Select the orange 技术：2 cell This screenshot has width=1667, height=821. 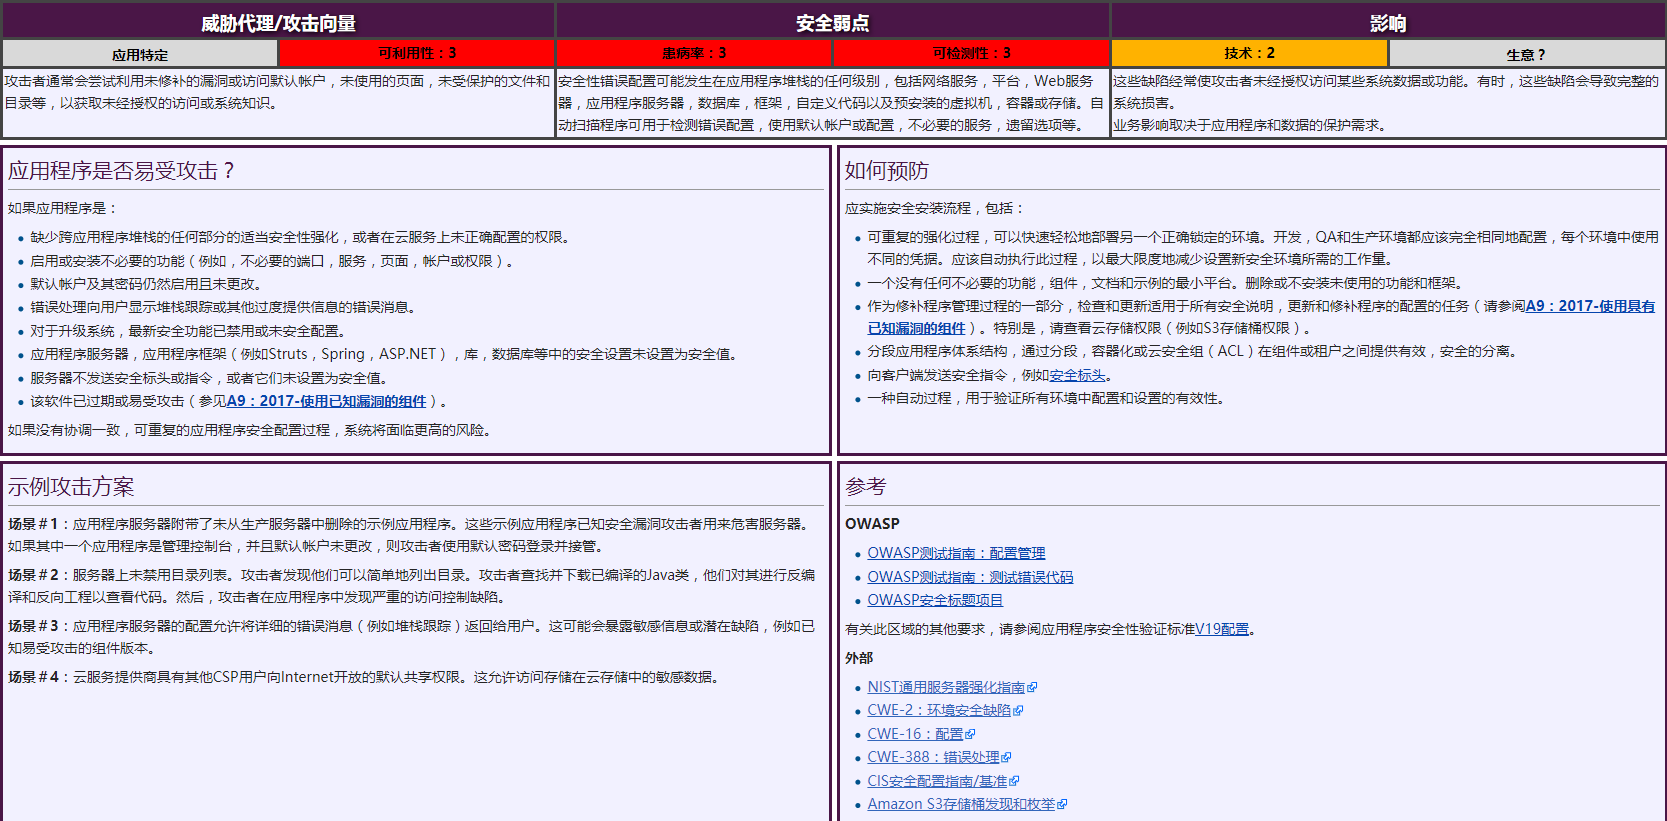pos(1249,53)
